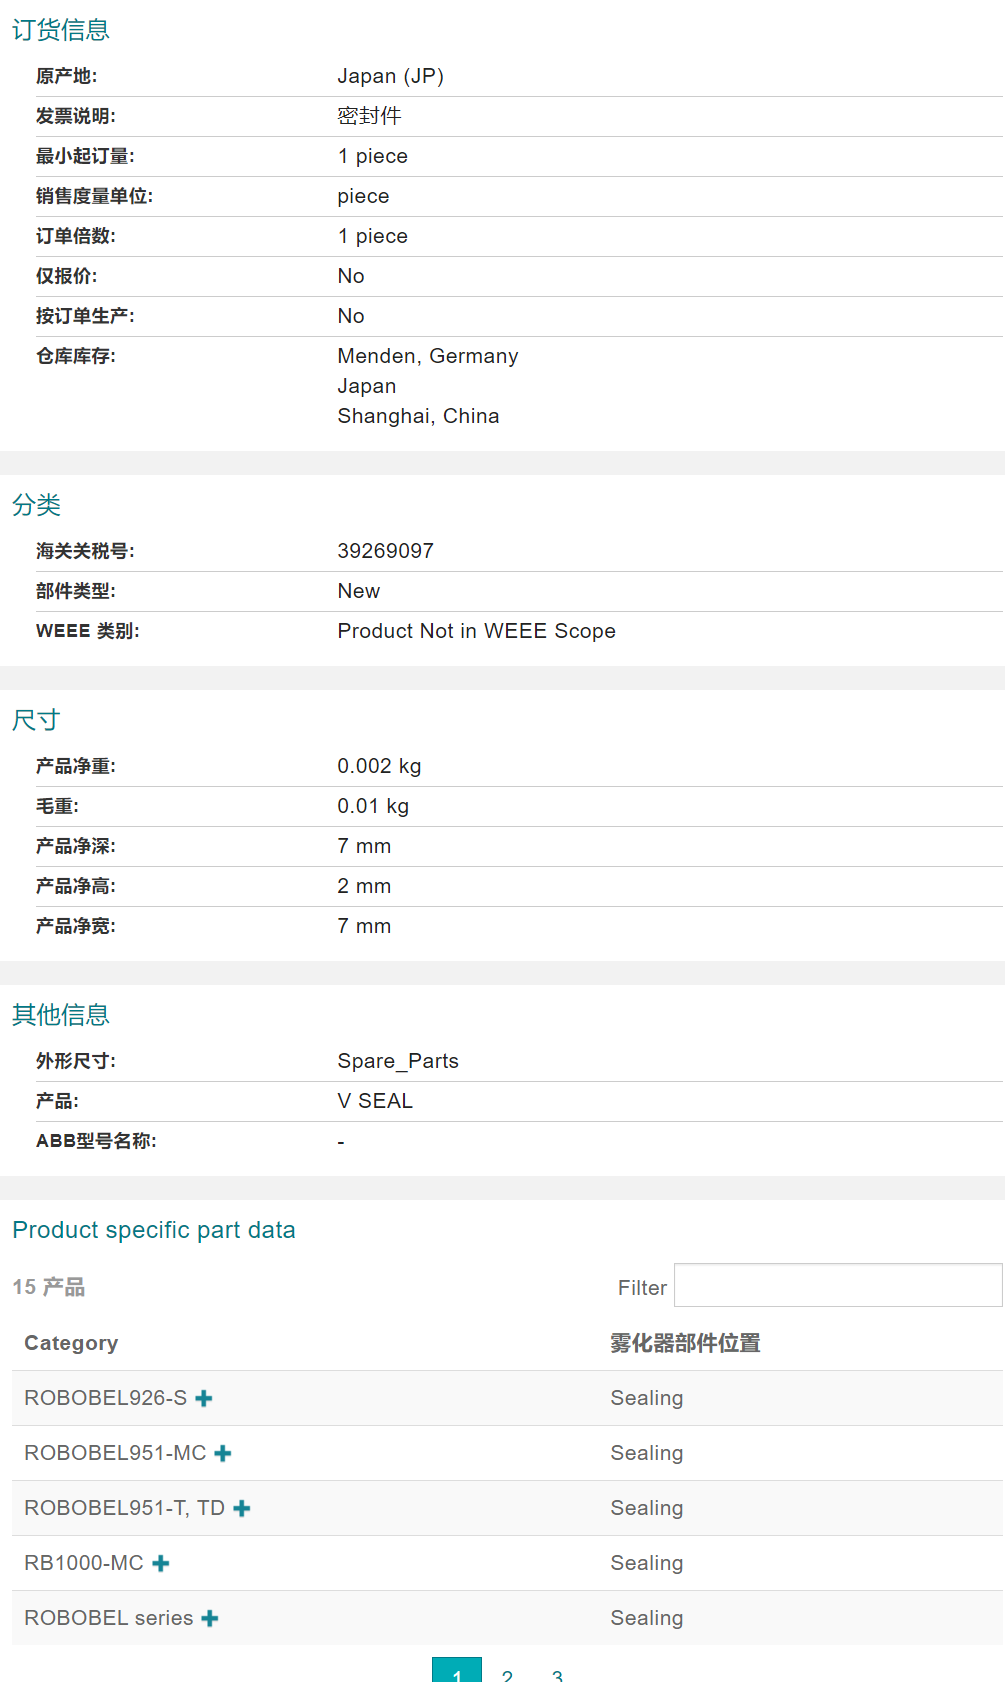The image size is (1005, 1682).
Task: Select the RB1000-MC product row
Action: click(x=80, y=1563)
